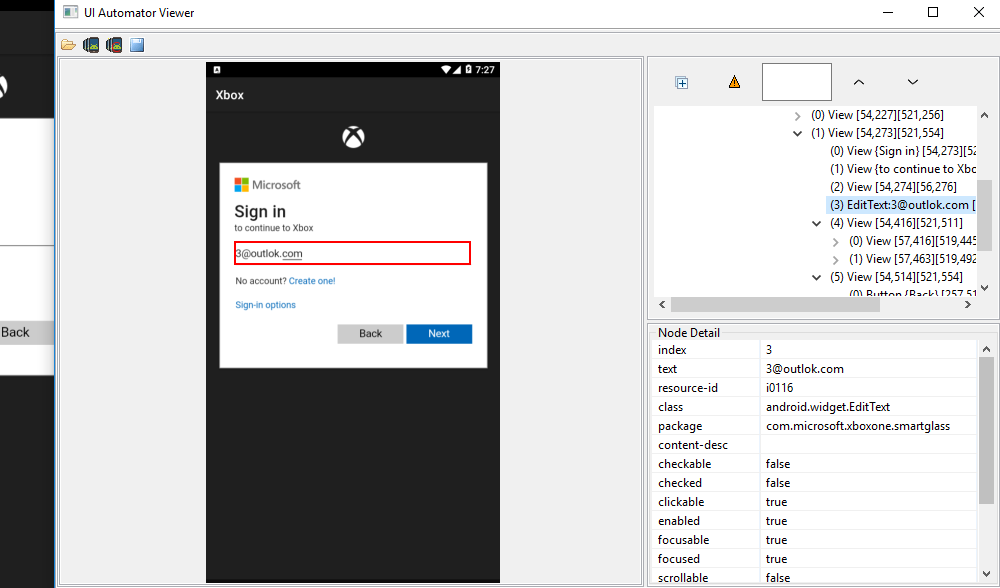This screenshot has width=1000, height=588.
Task: Click Node Detail scrollbar down arrow
Action: tap(986, 573)
